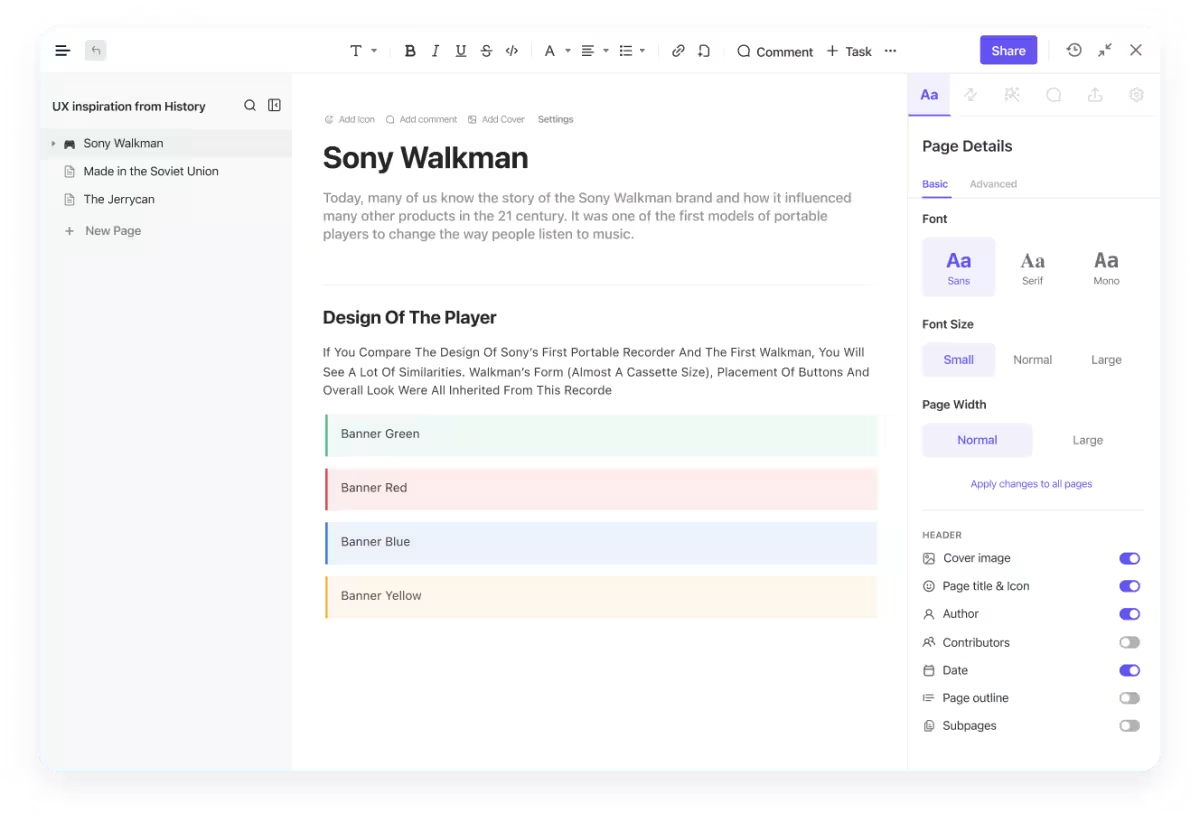Open the text alignment tool
Image resolution: width=1200 pixels, height=822 pixels.
[588, 51]
